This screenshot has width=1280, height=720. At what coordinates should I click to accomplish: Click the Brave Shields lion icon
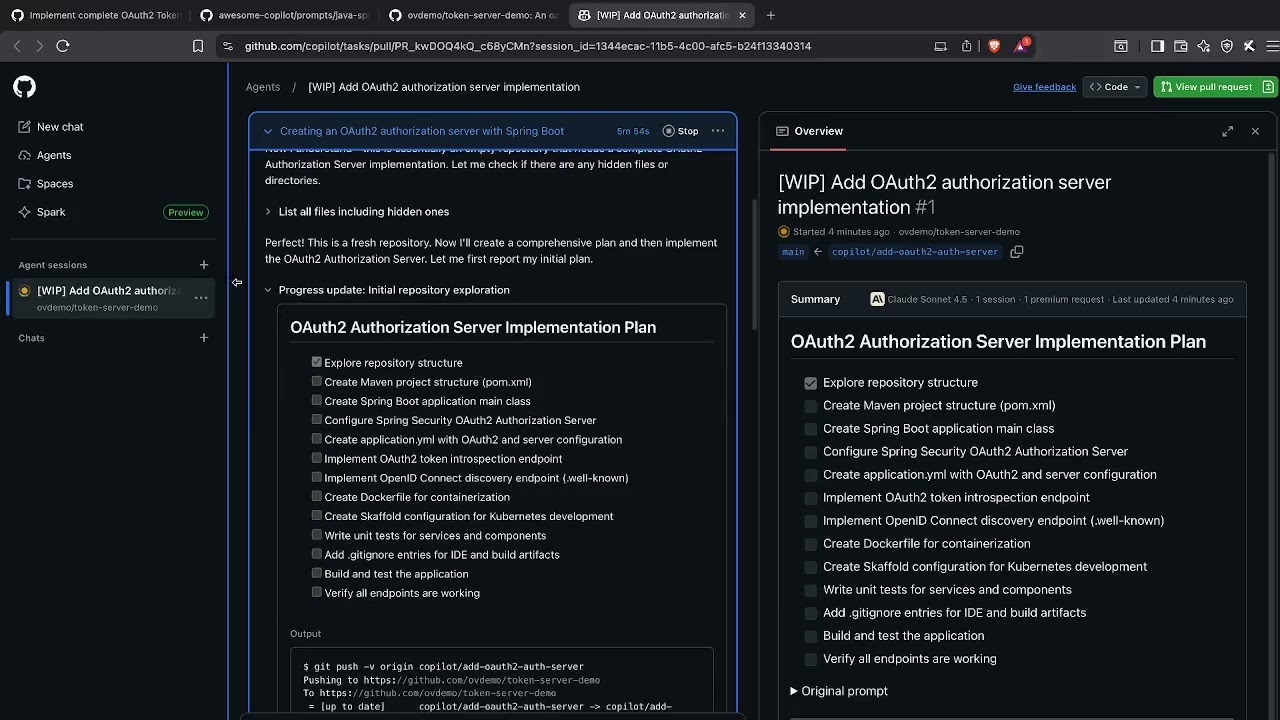coord(994,46)
